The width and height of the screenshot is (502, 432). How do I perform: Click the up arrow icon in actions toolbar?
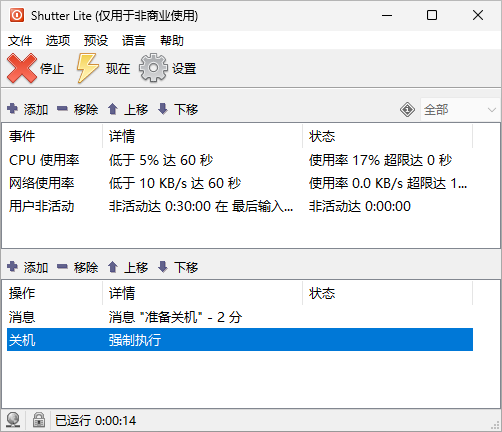tap(113, 267)
